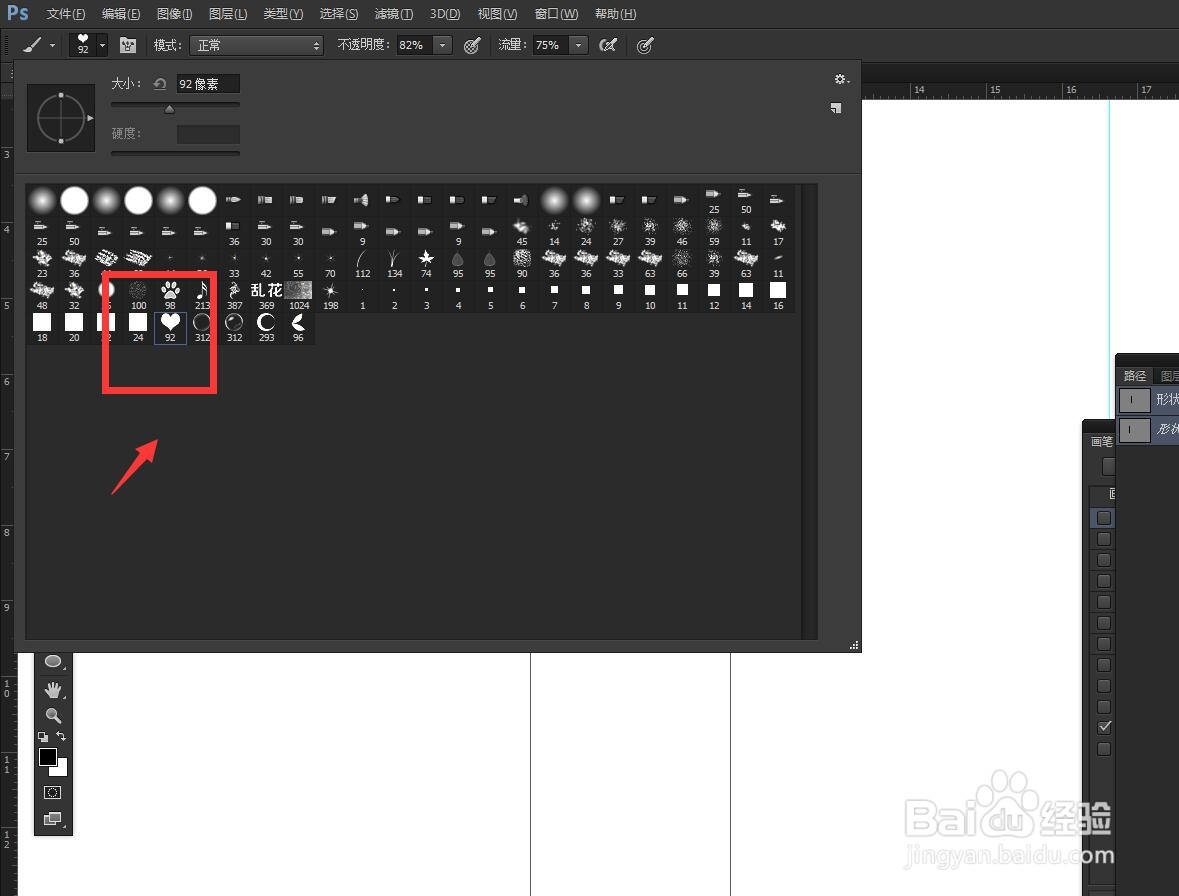Toggle pressure for size icon
Screen dimensions: 1179x896
point(644,45)
